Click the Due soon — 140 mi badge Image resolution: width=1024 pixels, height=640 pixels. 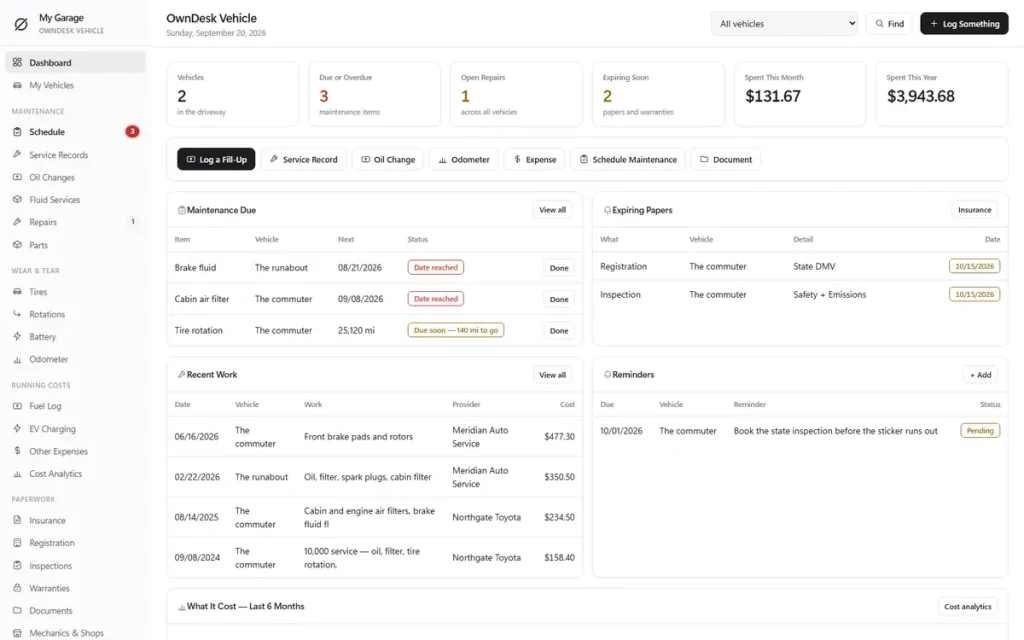pyautogui.click(x=456, y=330)
